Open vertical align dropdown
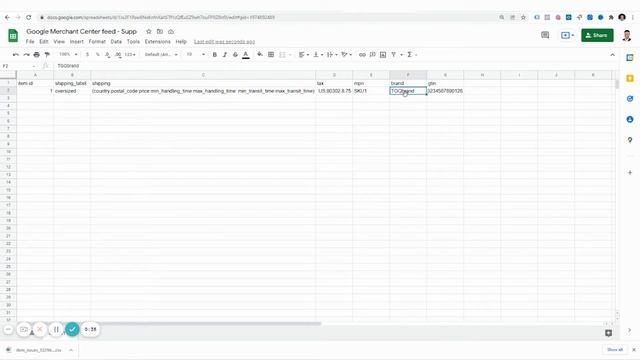This screenshot has width=640, height=360. click(318, 55)
